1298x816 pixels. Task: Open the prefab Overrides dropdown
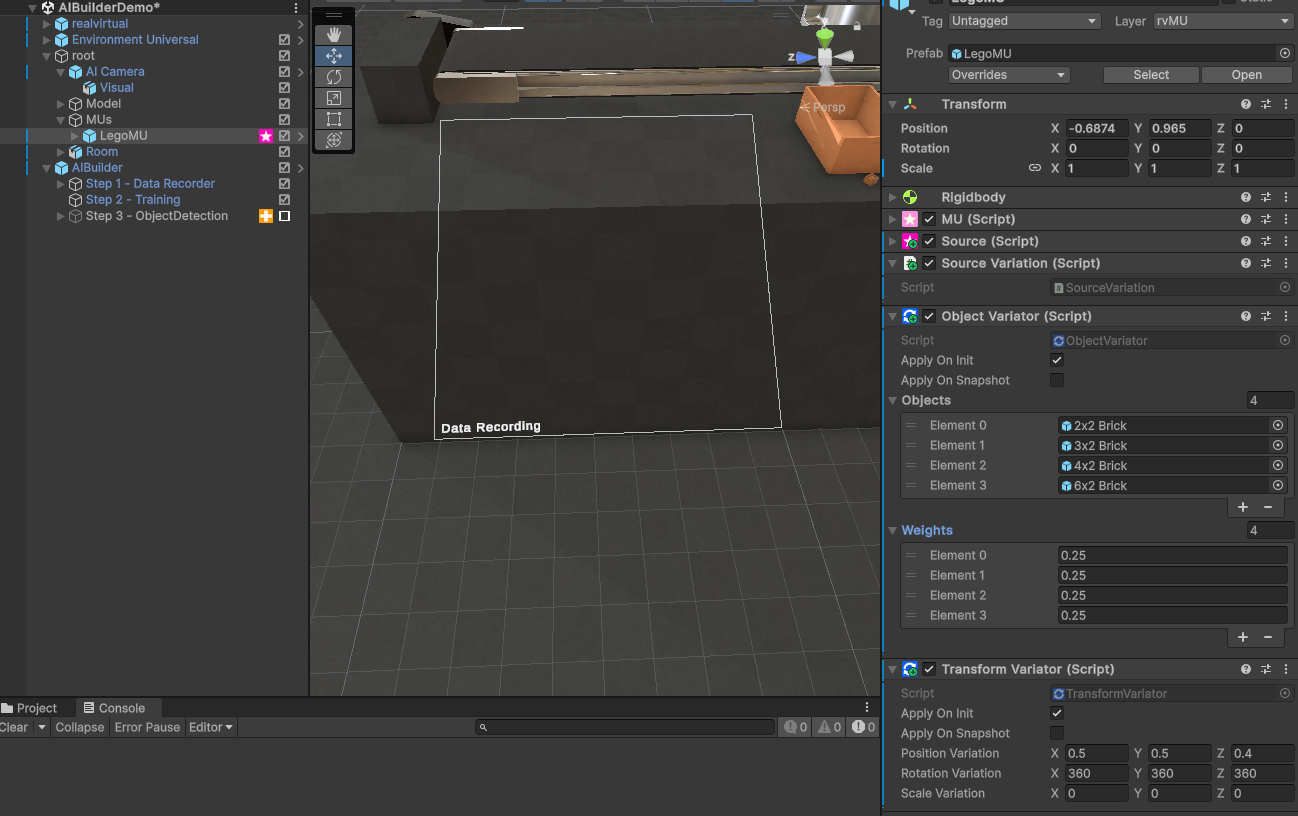click(x=1009, y=75)
